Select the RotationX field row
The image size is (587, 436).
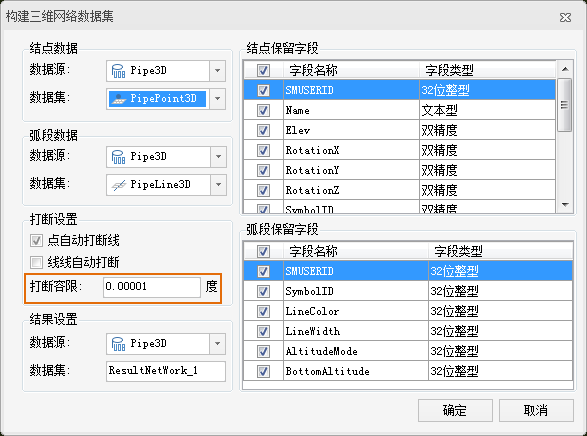click(x=400, y=150)
